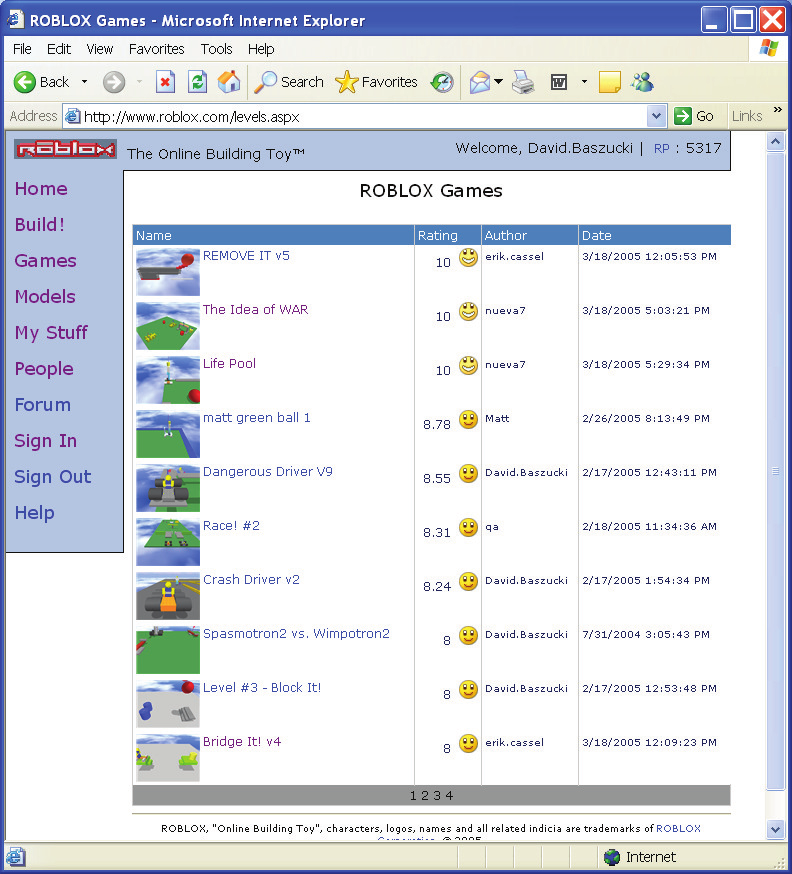The height and width of the screenshot is (874, 792).
Task: Open the People sidebar link
Action: point(44,369)
